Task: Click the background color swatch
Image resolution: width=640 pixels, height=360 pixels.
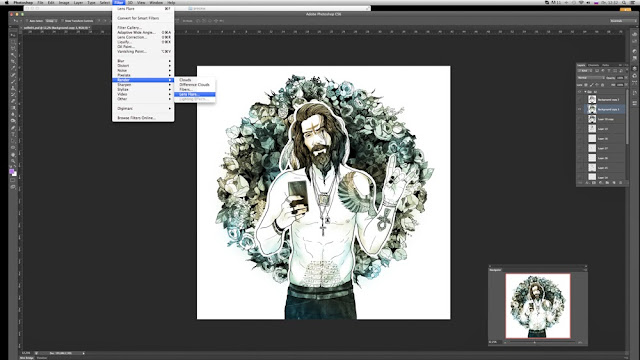Action: coord(15,174)
